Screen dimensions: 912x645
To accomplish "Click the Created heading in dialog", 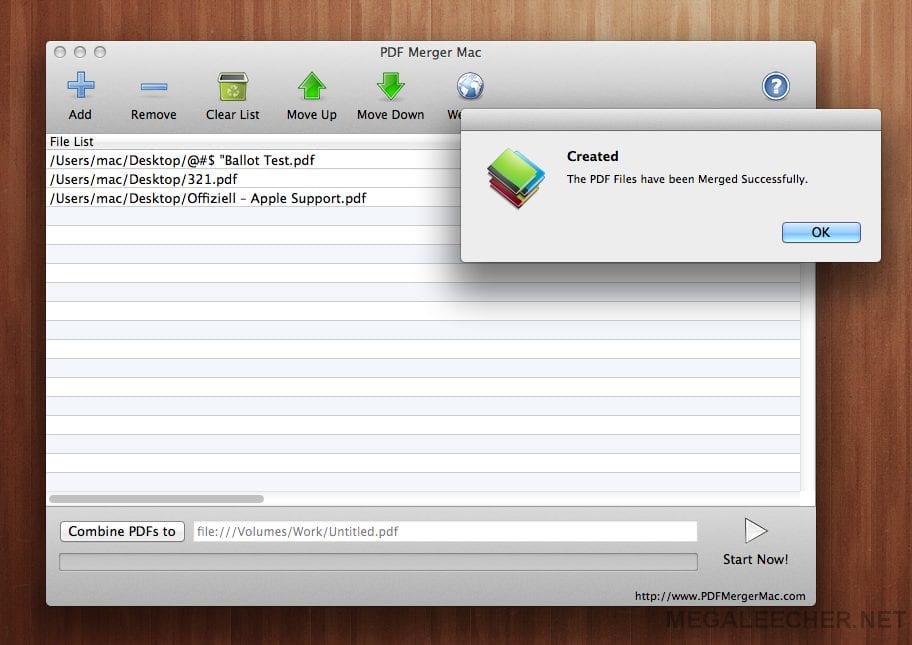I will (592, 156).
